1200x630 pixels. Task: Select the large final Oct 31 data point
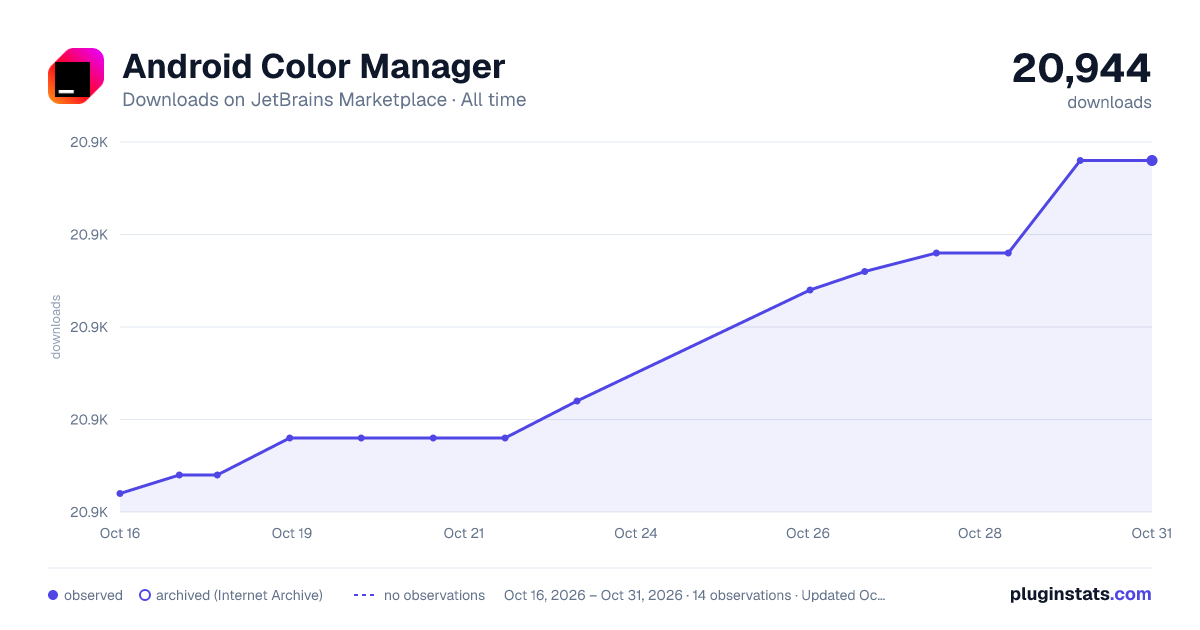[x=1152, y=160]
